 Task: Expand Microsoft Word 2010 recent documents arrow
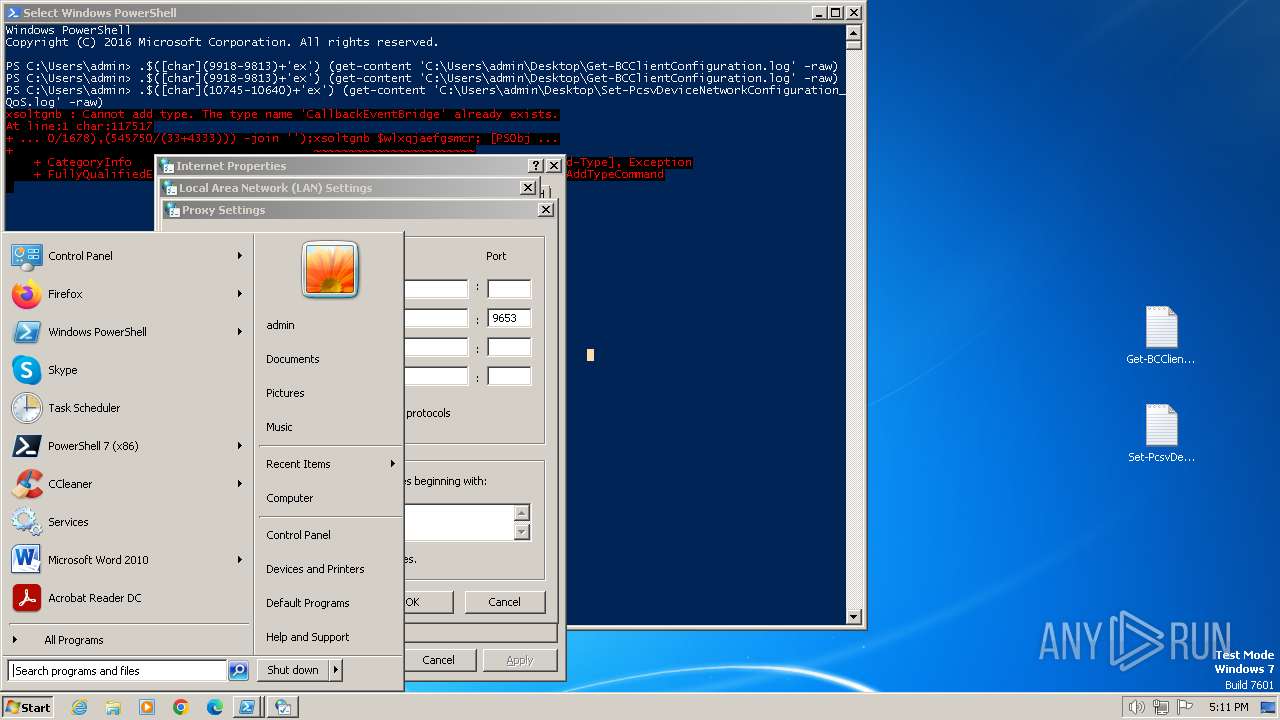pos(240,560)
